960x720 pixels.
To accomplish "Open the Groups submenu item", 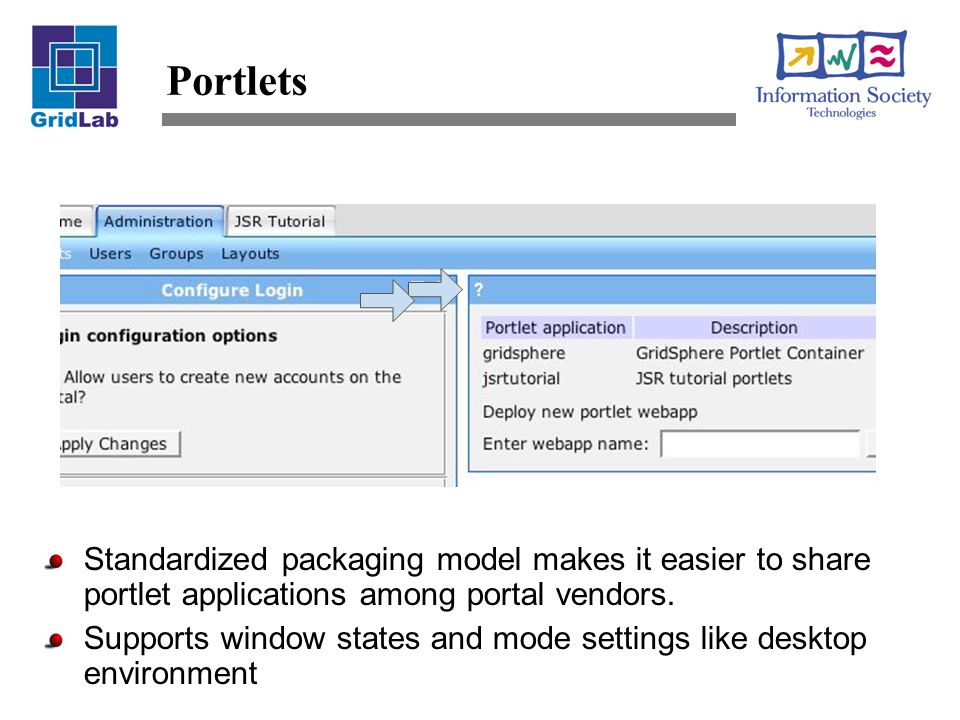I will pos(176,253).
